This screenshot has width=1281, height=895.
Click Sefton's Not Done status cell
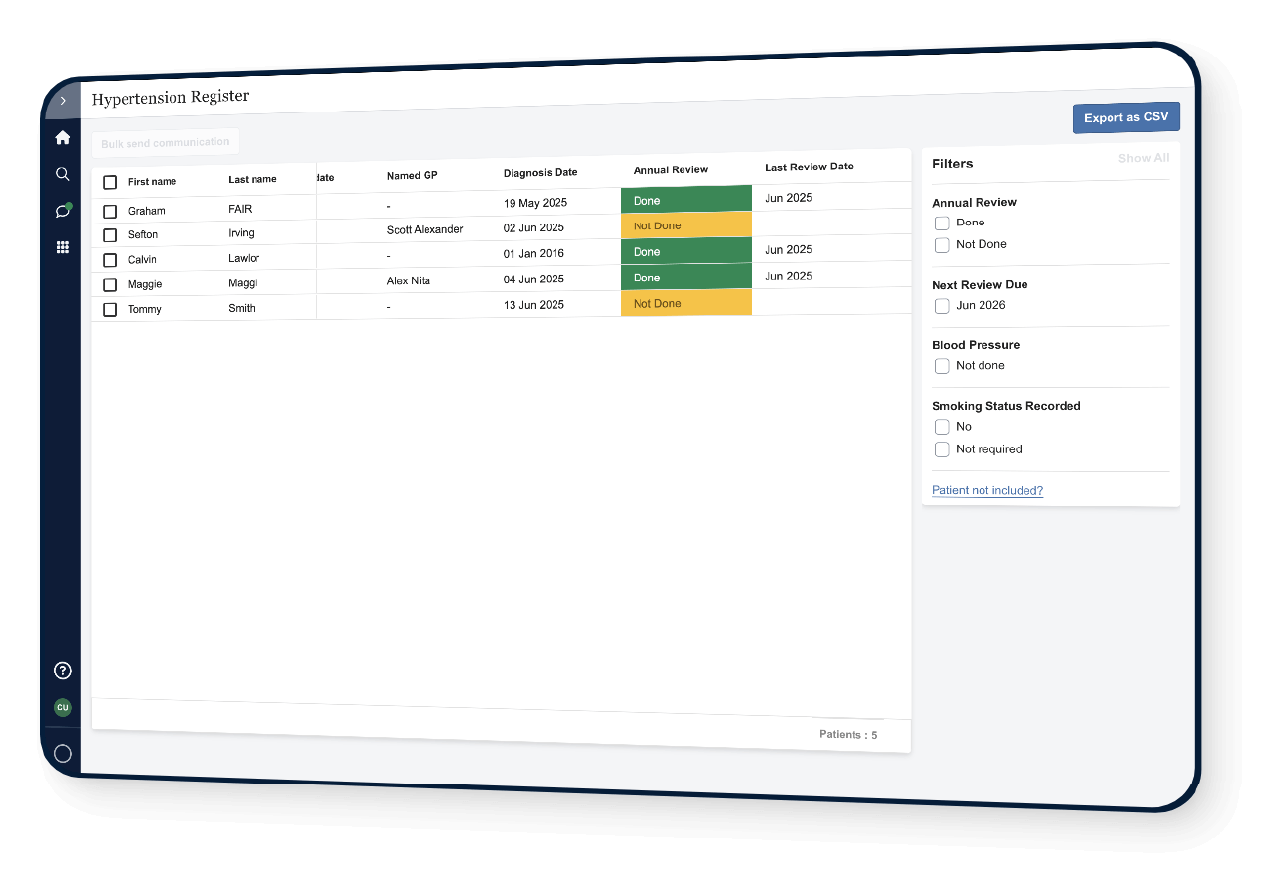click(x=686, y=225)
